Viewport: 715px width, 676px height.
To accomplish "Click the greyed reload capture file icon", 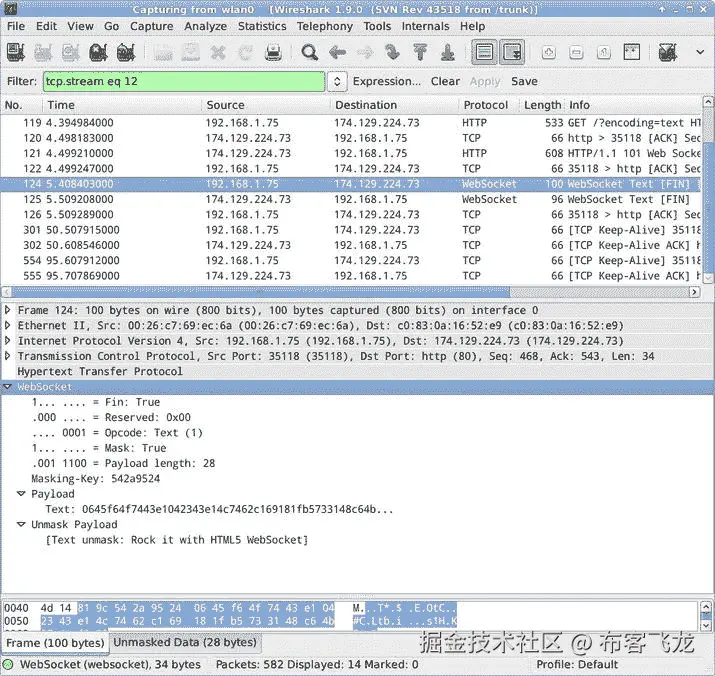I will pos(246,52).
